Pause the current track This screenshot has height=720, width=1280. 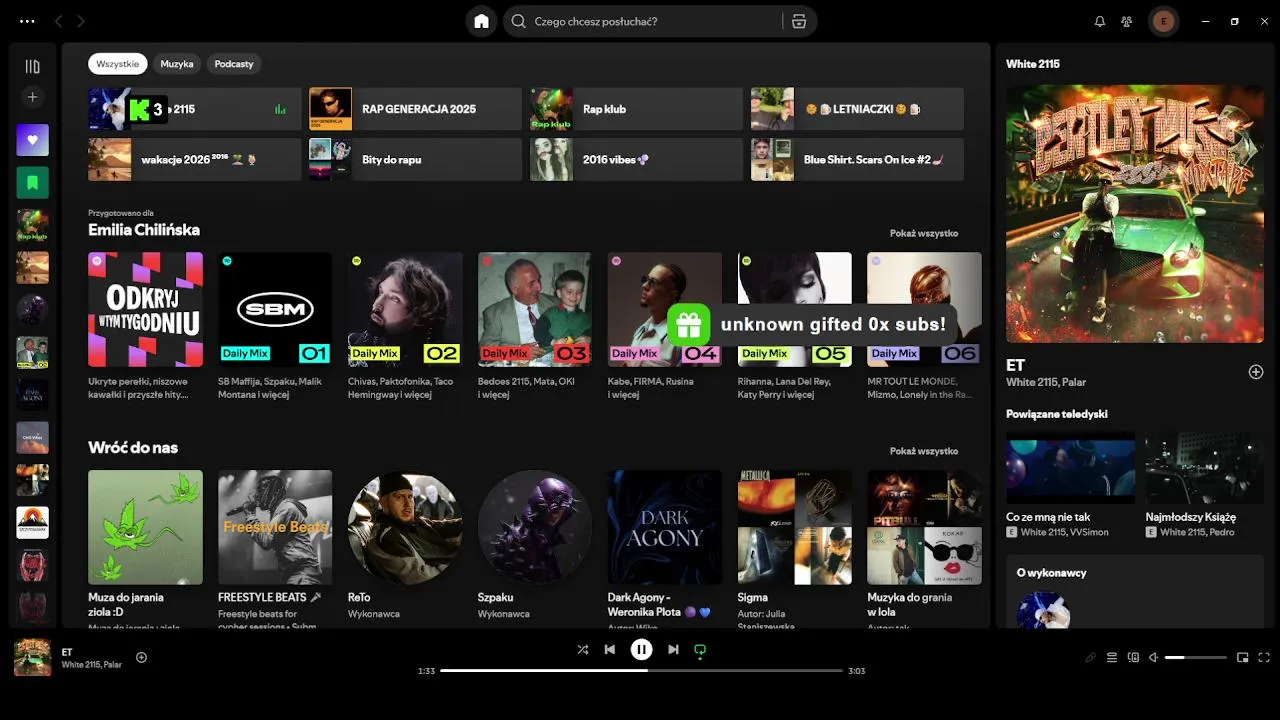point(642,649)
